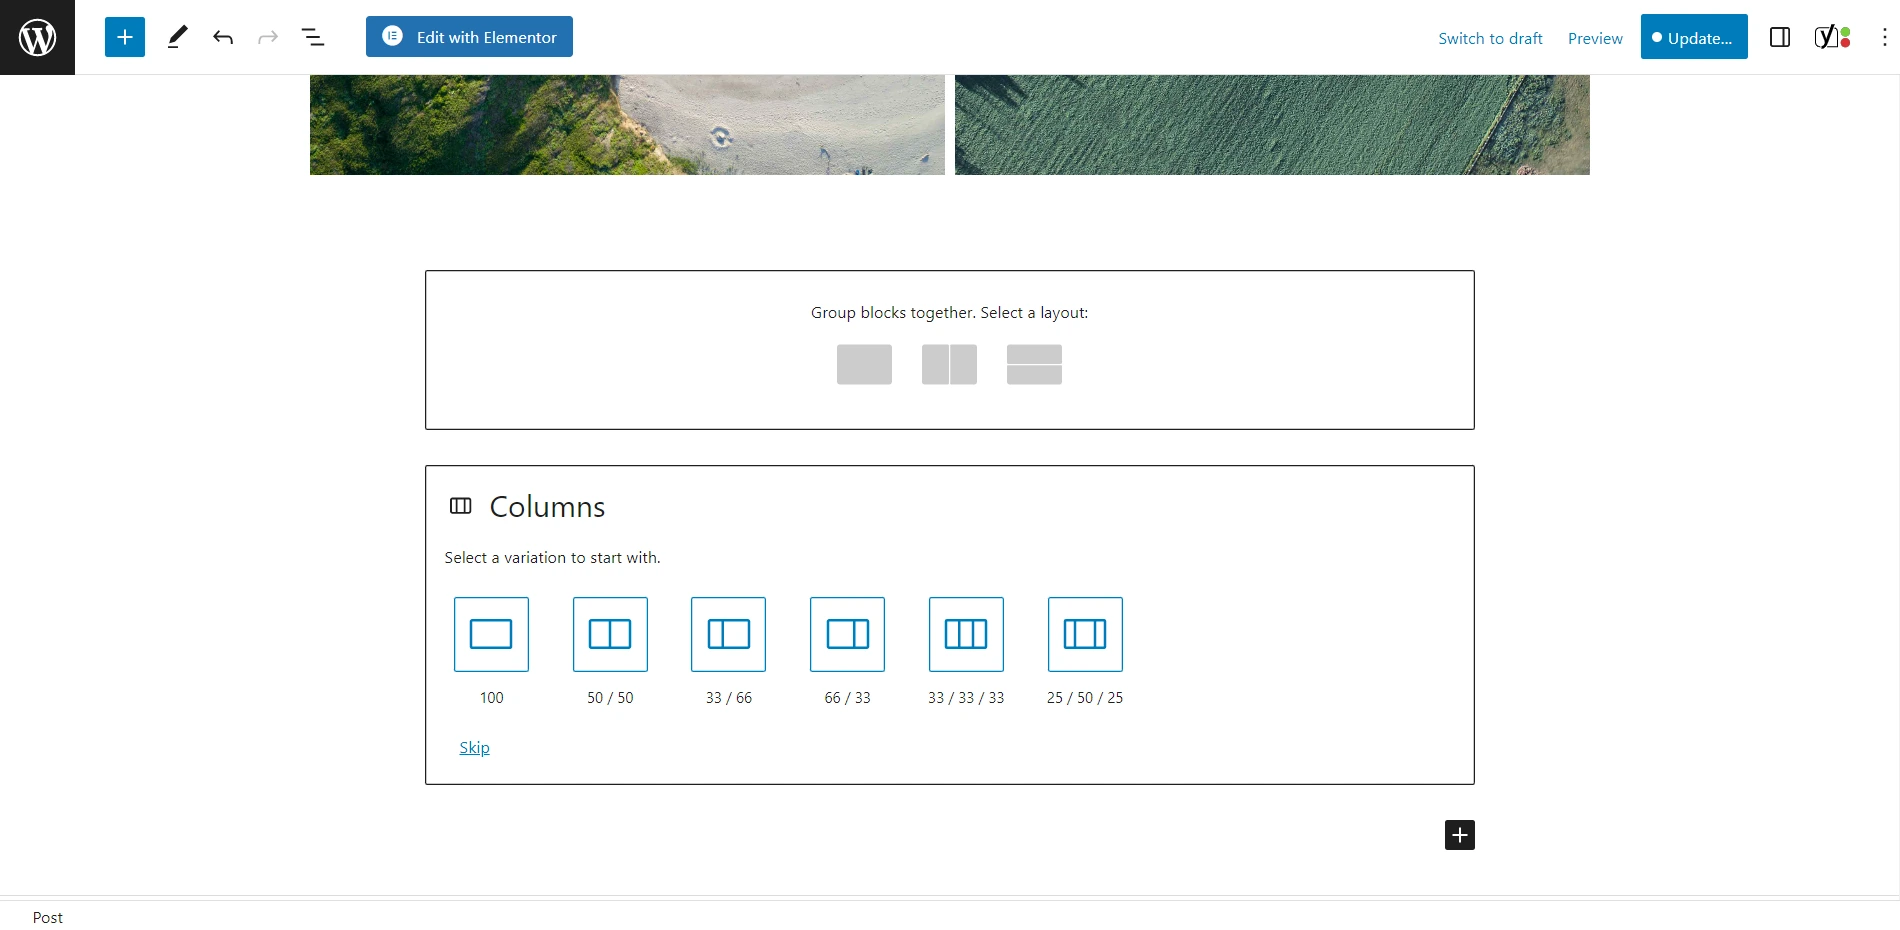The image size is (1900, 930).
Task: Click Edit with Elementor button
Action: click(x=469, y=37)
